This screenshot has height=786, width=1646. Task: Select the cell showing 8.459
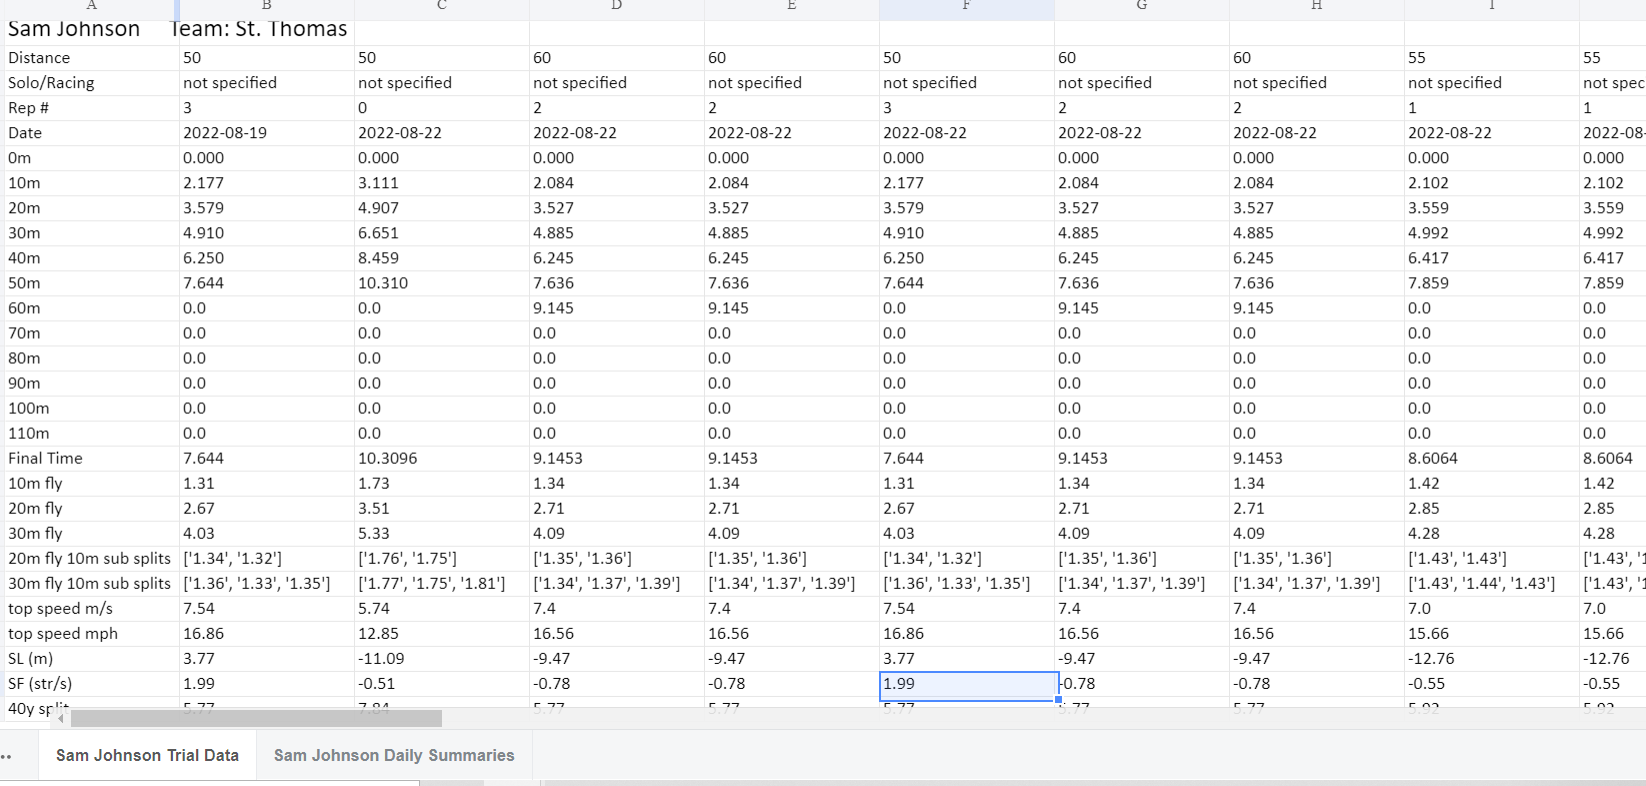pos(442,258)
